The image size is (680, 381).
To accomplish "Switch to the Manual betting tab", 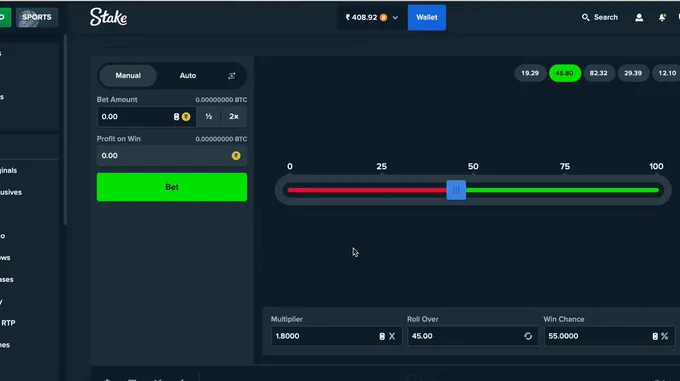I will coord(128,75).
